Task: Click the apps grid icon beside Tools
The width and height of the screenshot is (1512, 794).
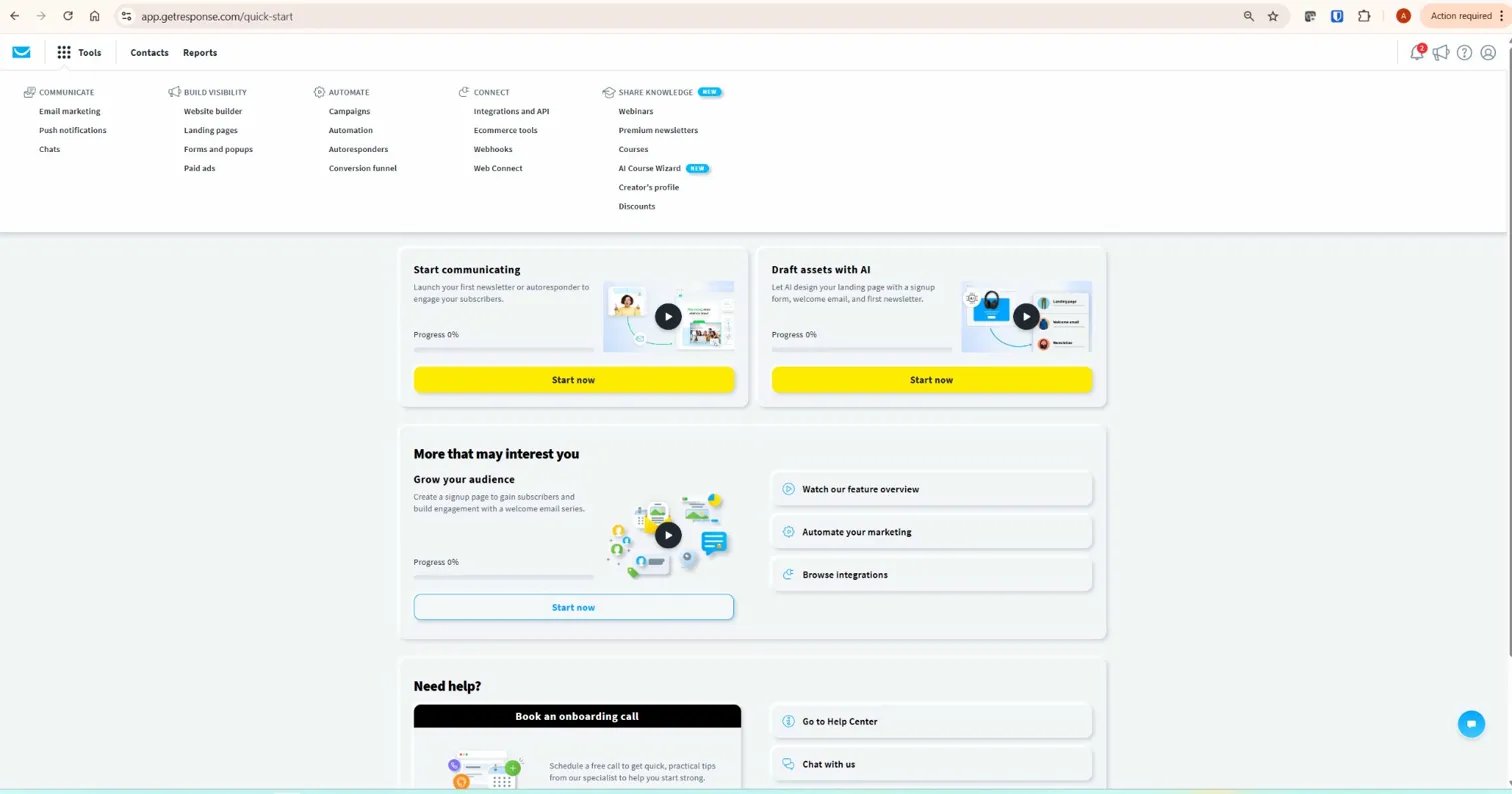Action: point(63,52)
